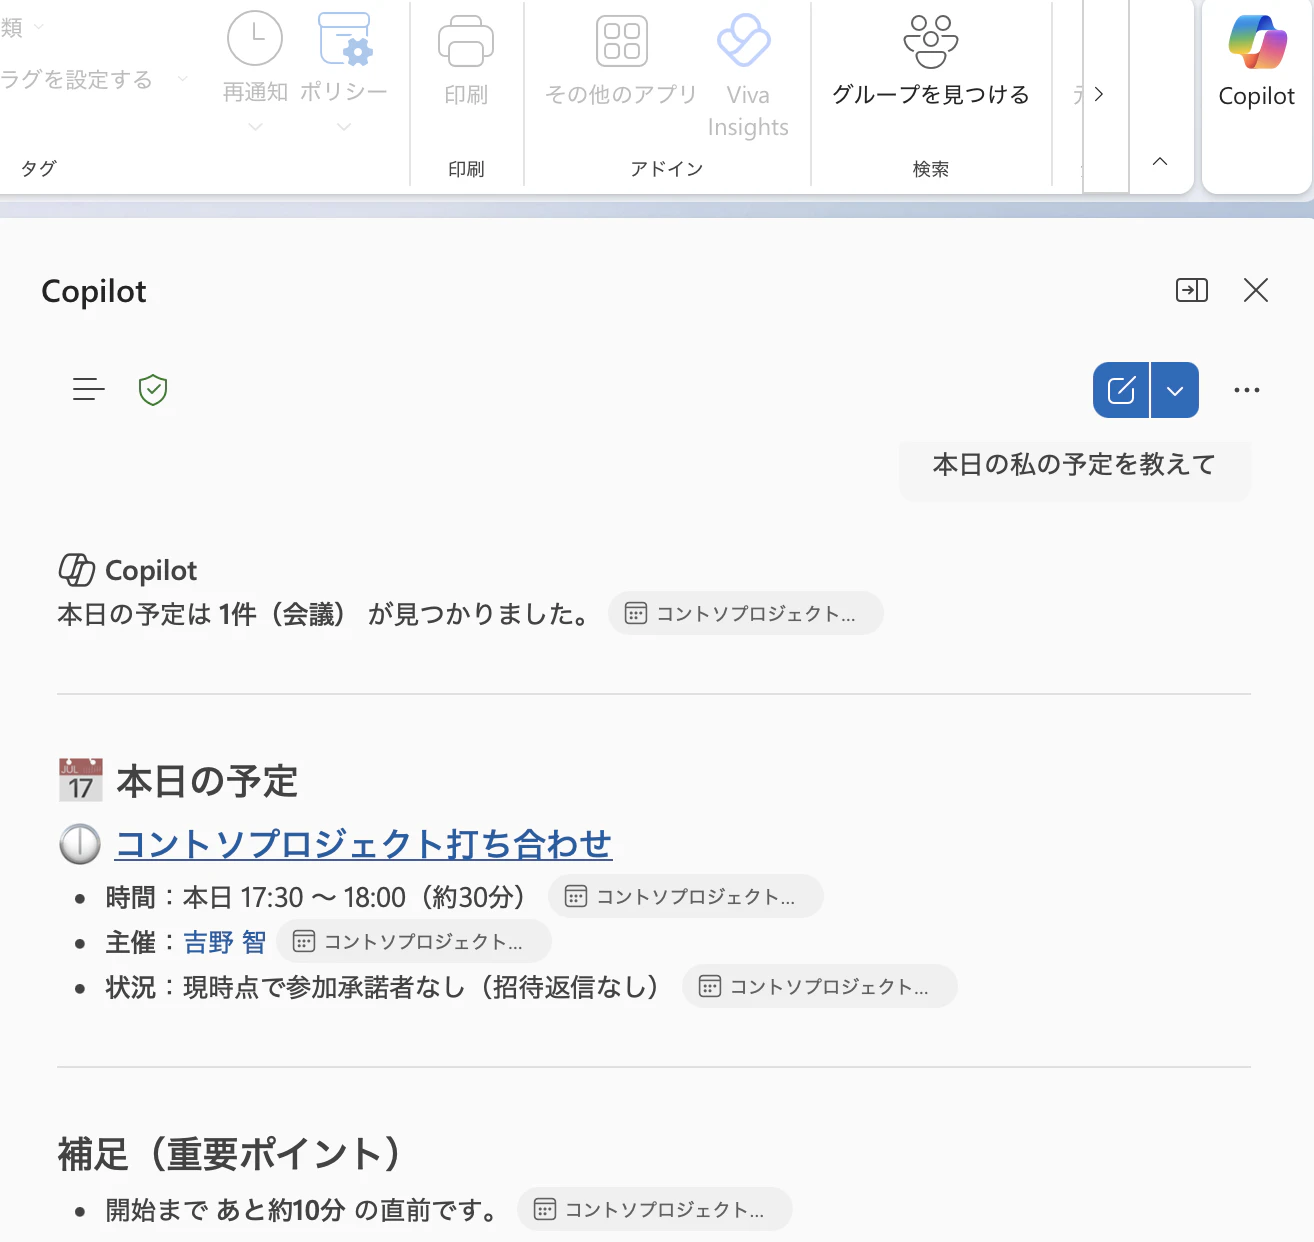Image resolution: width=1314 pixels, height=1242 pixels.
Task: Click the 本日の予定 heading
Action: click(x=208, y=781)
